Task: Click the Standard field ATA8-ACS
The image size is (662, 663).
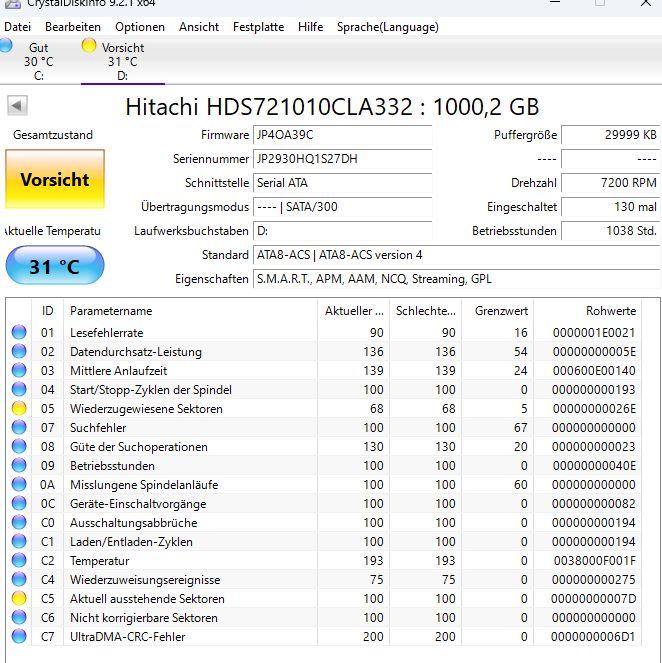Action: click(x=457, y=255)
